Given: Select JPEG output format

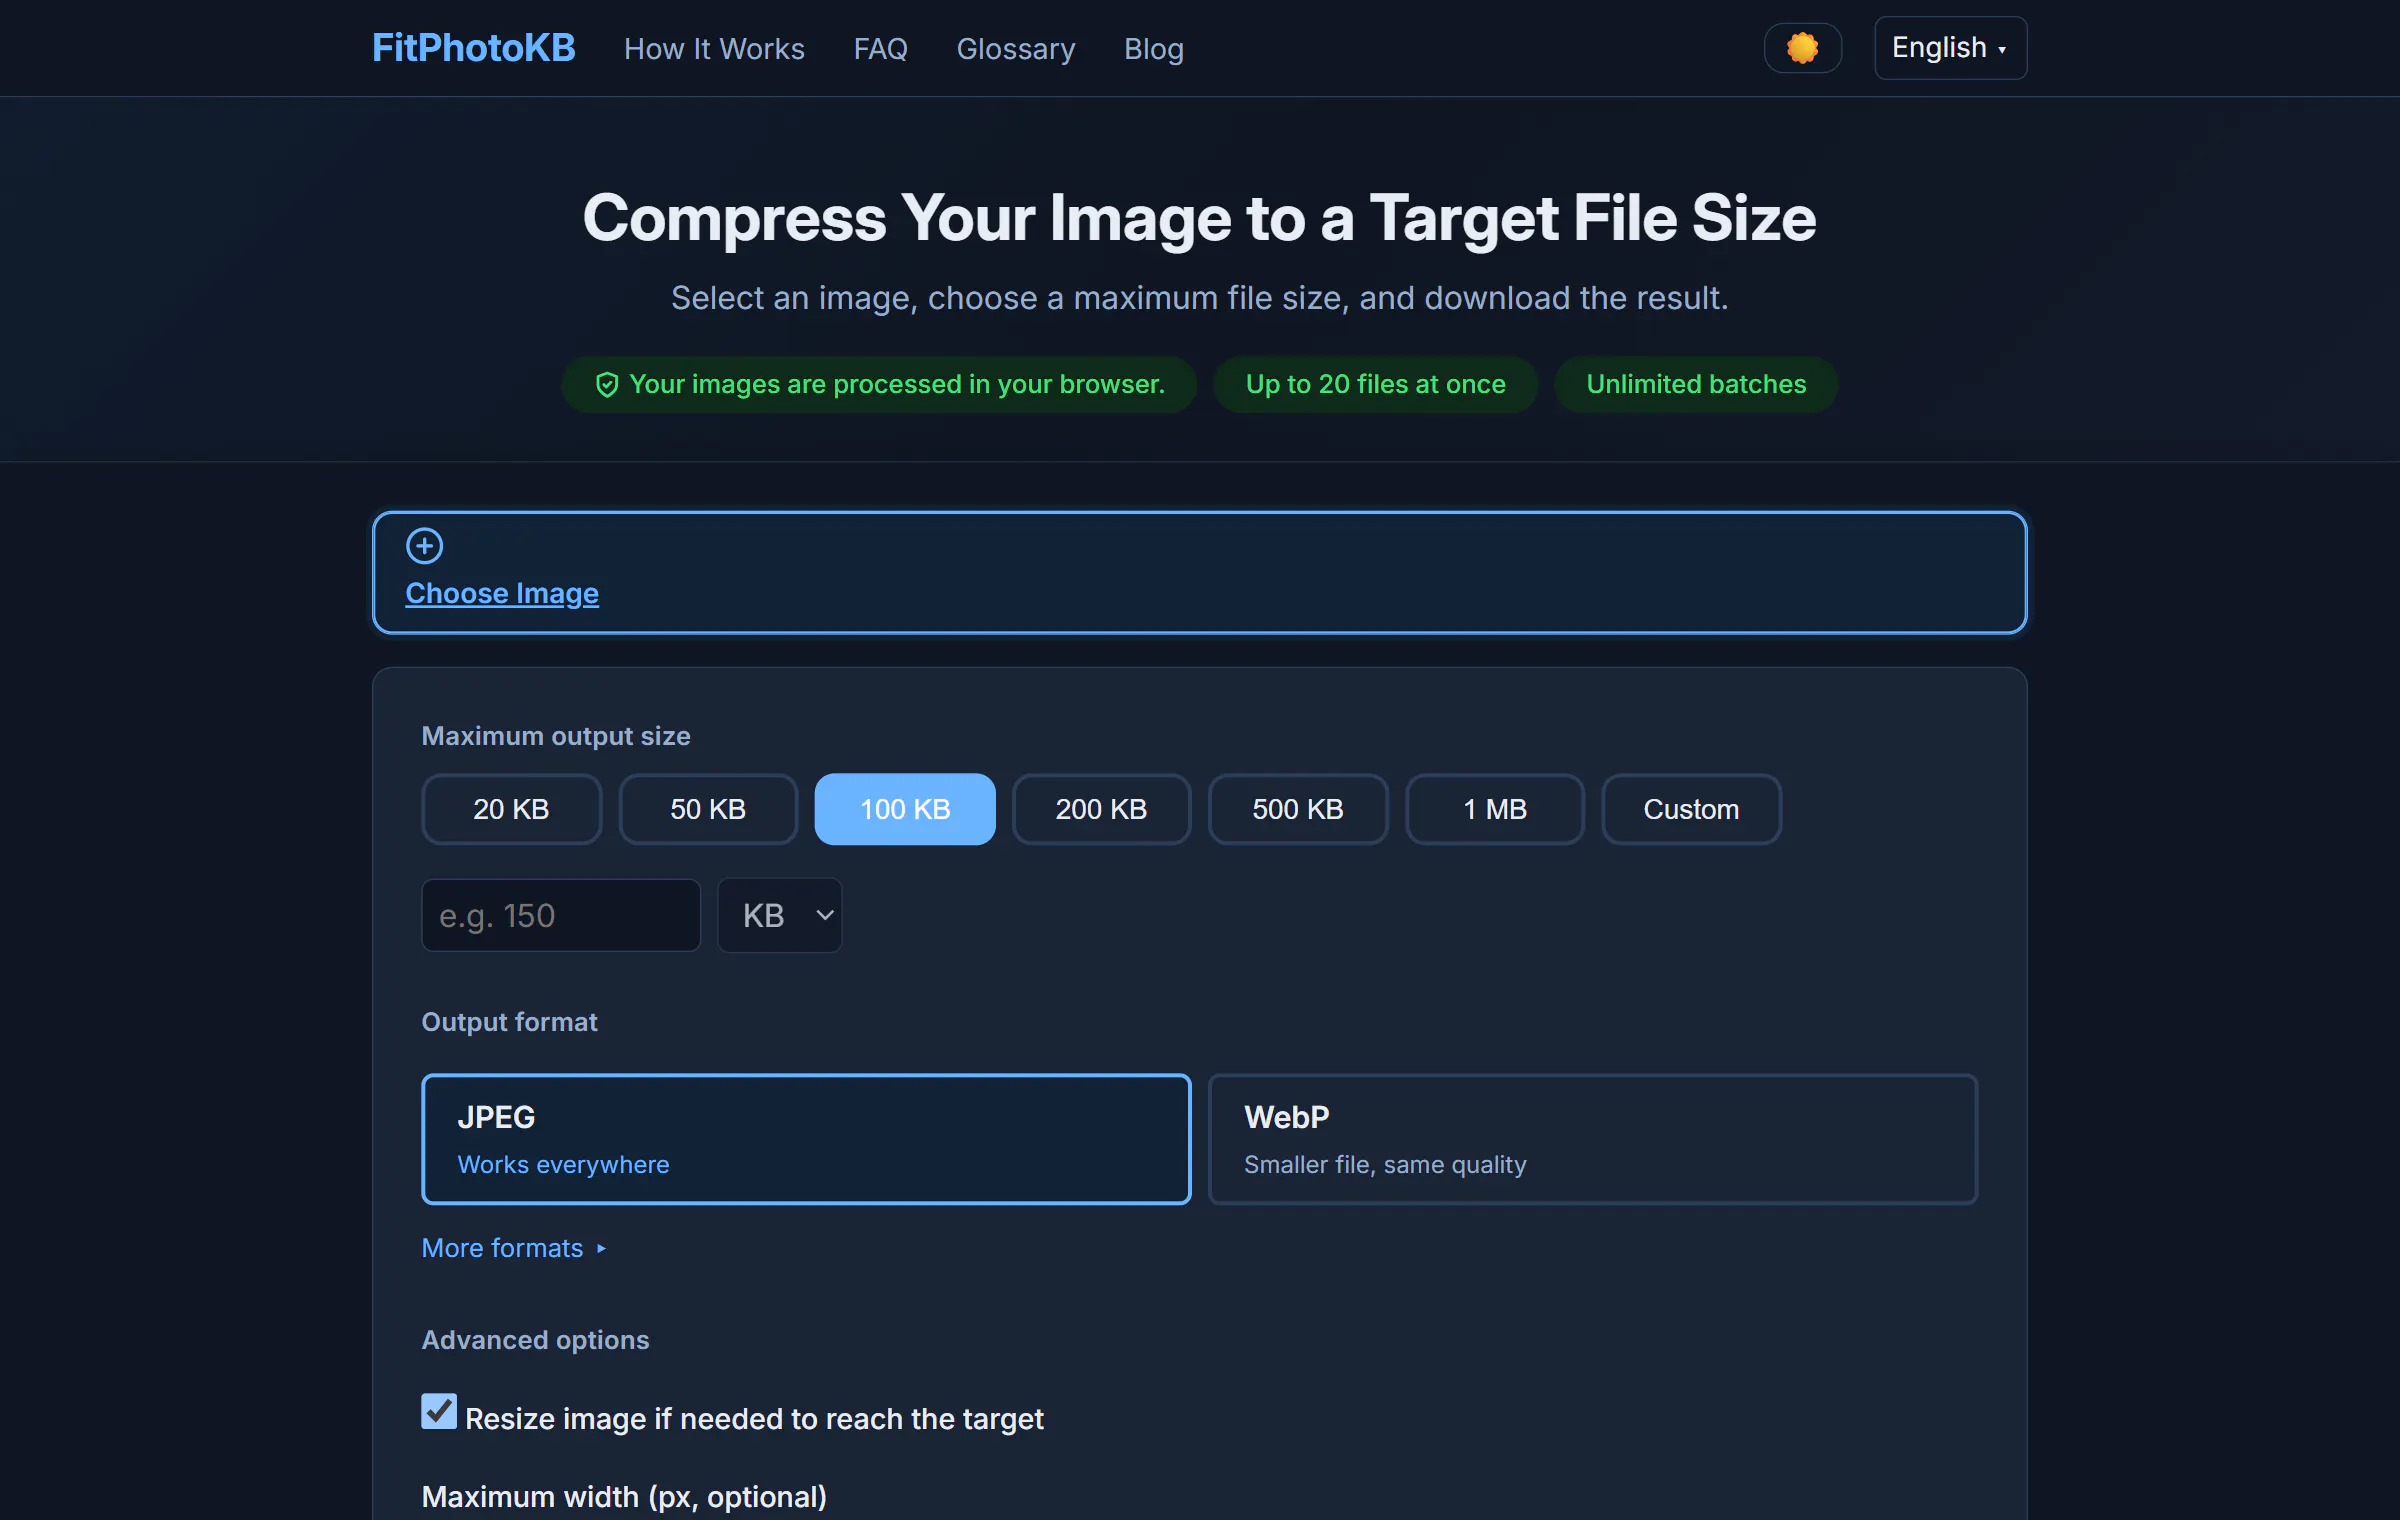Looking at the screenshot, I should (x=806, y=1139).
